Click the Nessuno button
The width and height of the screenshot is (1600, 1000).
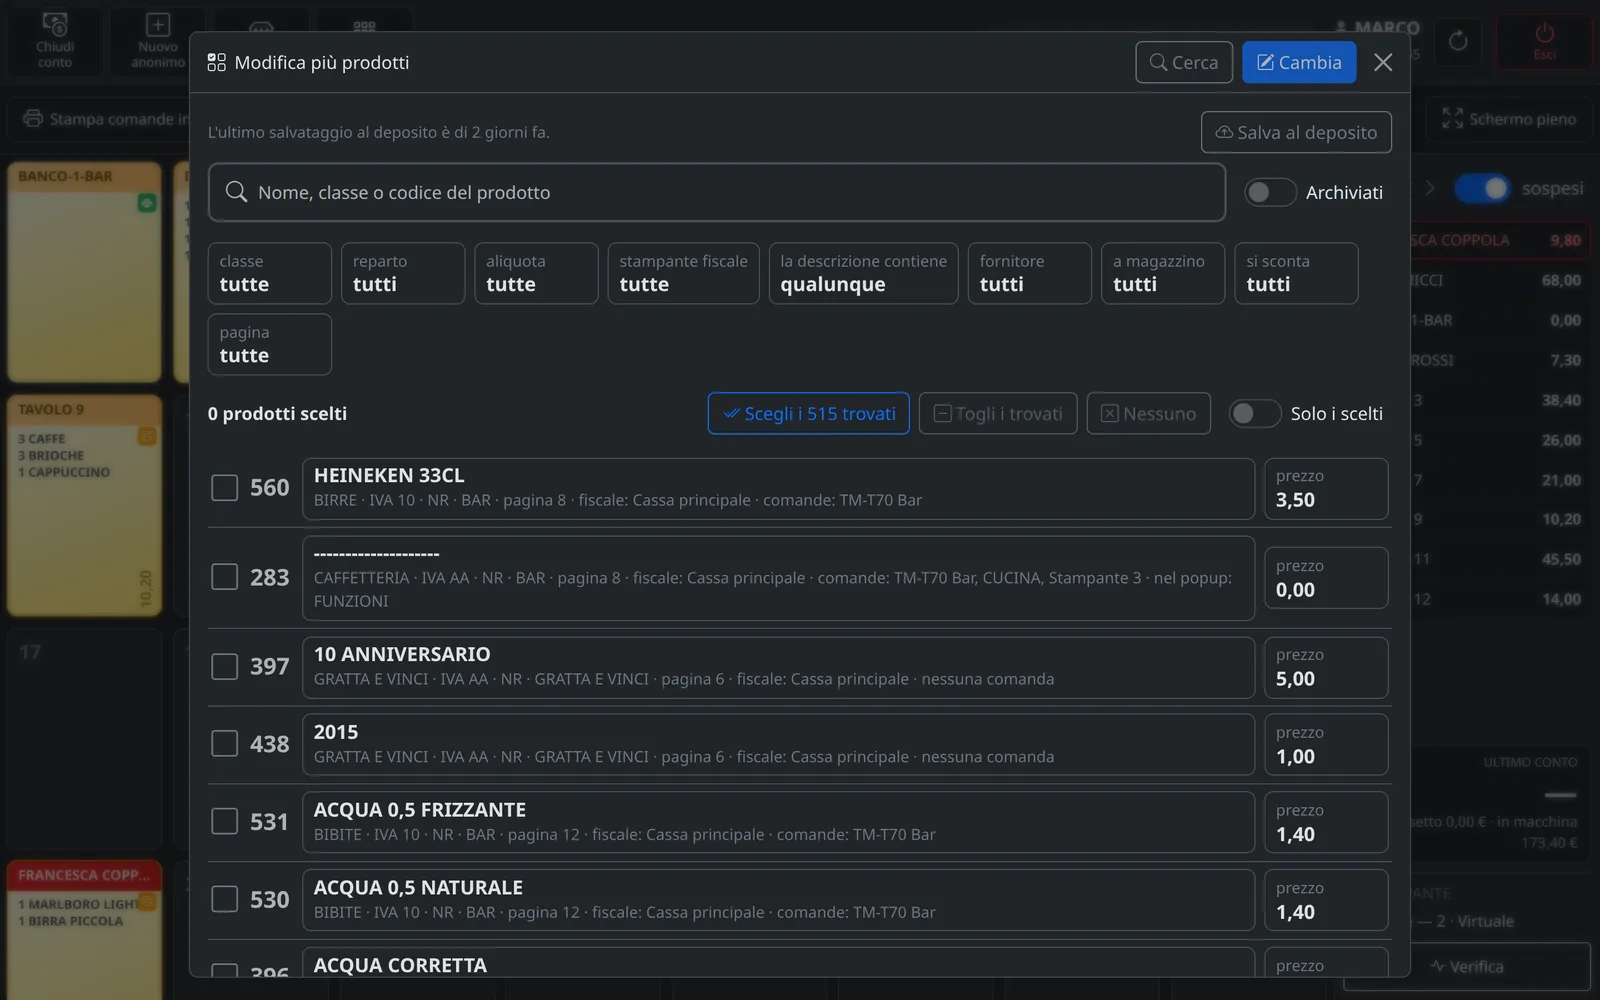tap(1148, 413)
